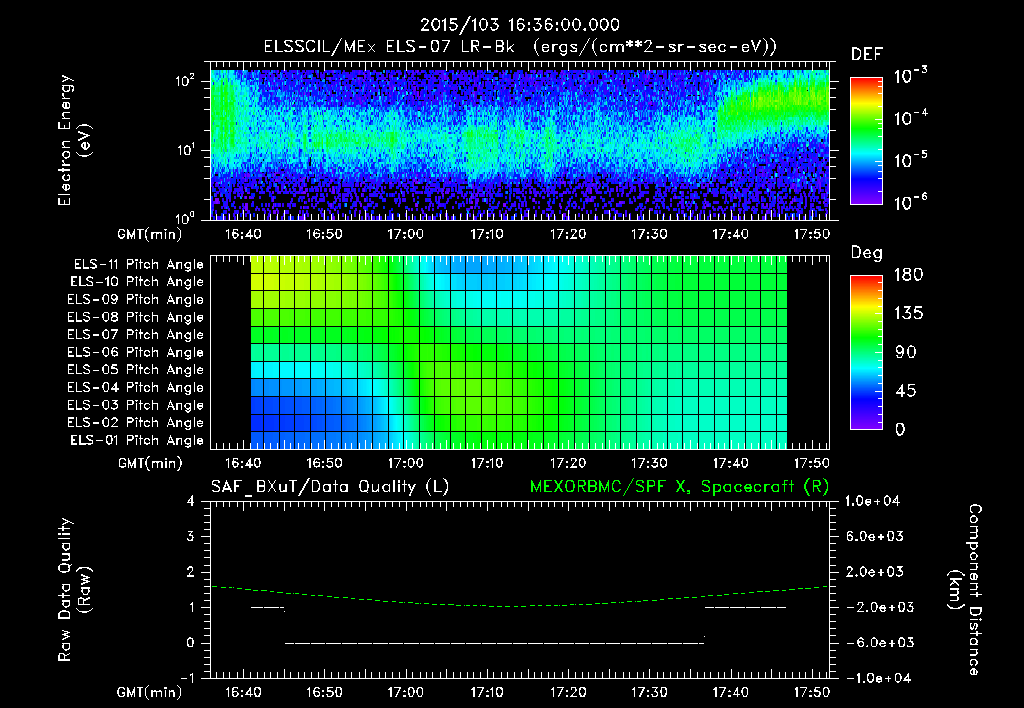Click the date title "2015/103 16:36:00.000"

[520, 25]
